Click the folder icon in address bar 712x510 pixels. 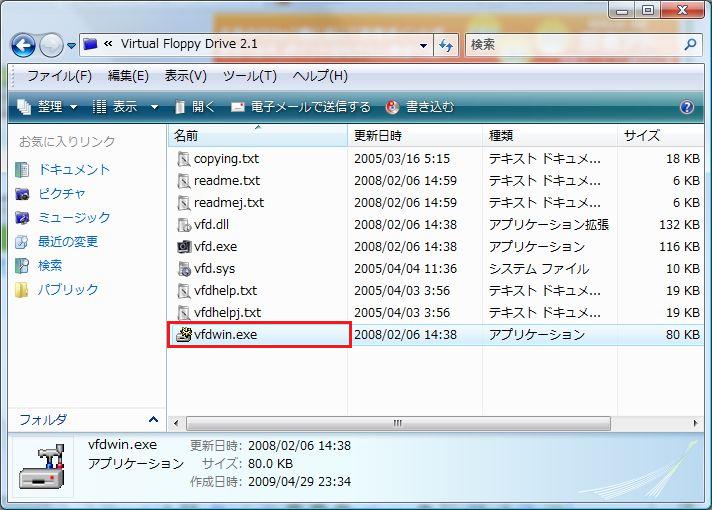coord(90,44)
